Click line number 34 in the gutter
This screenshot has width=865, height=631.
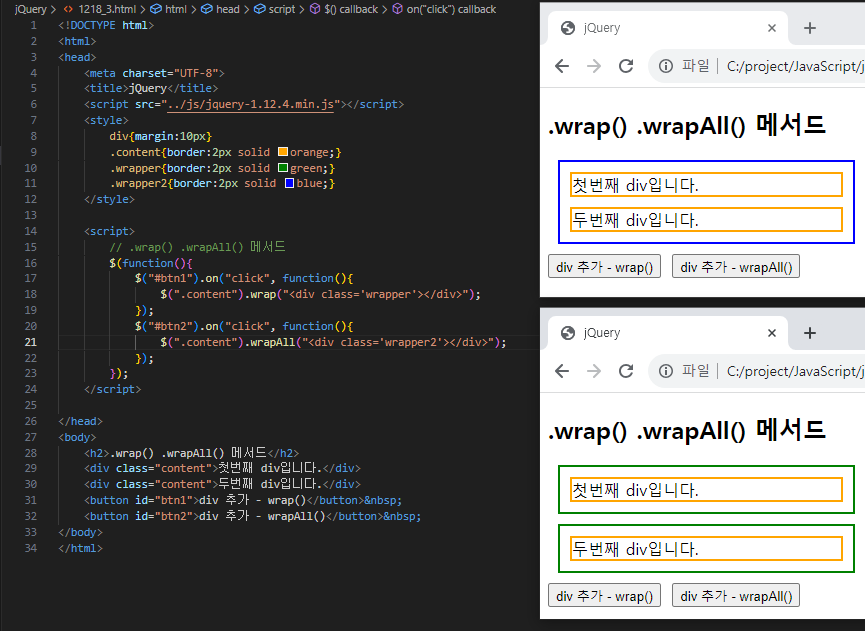[x=31, y=548]
